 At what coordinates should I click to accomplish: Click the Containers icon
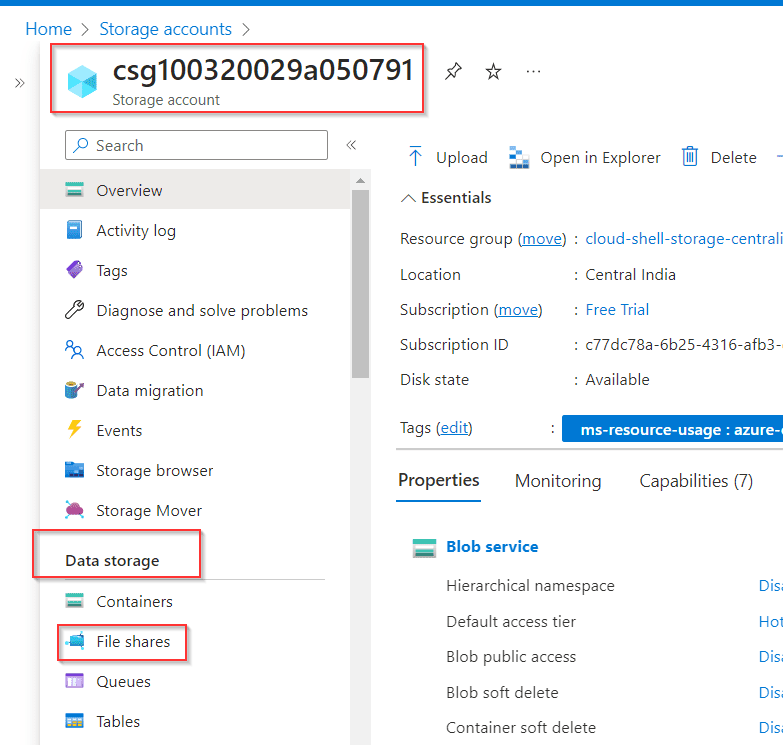click(x=74, y=601)
